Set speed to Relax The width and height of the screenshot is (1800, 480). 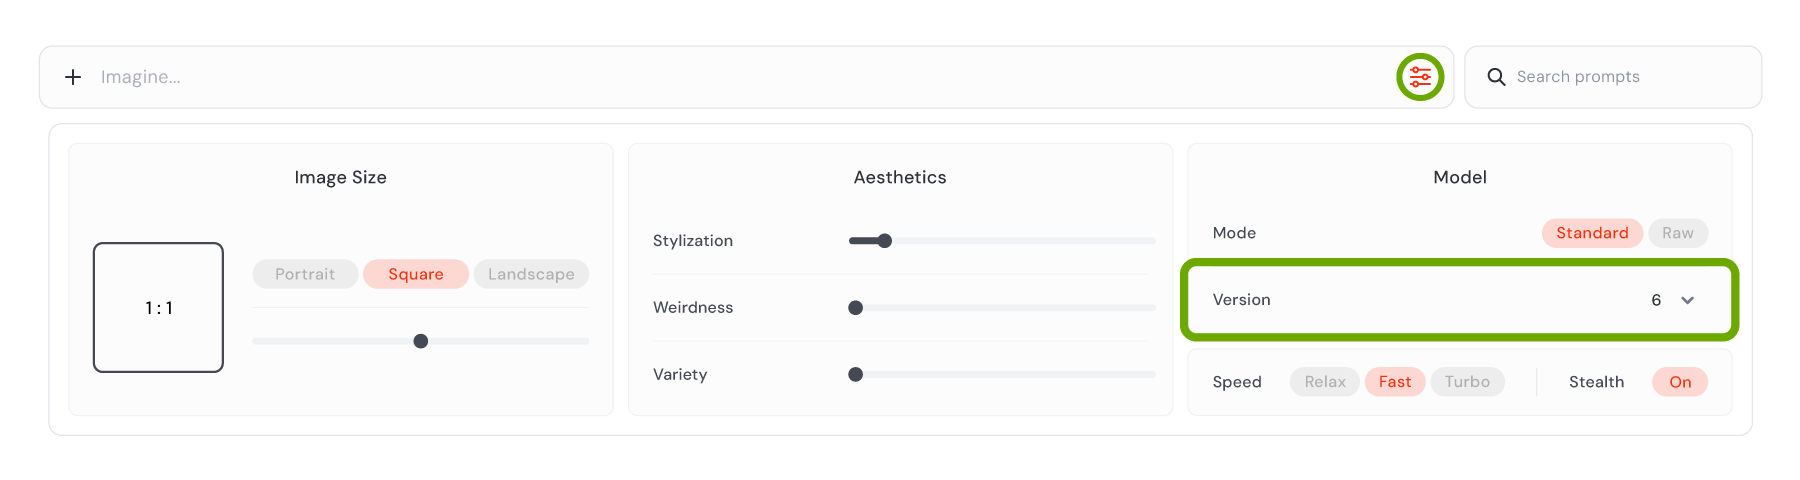[1325, 382]
